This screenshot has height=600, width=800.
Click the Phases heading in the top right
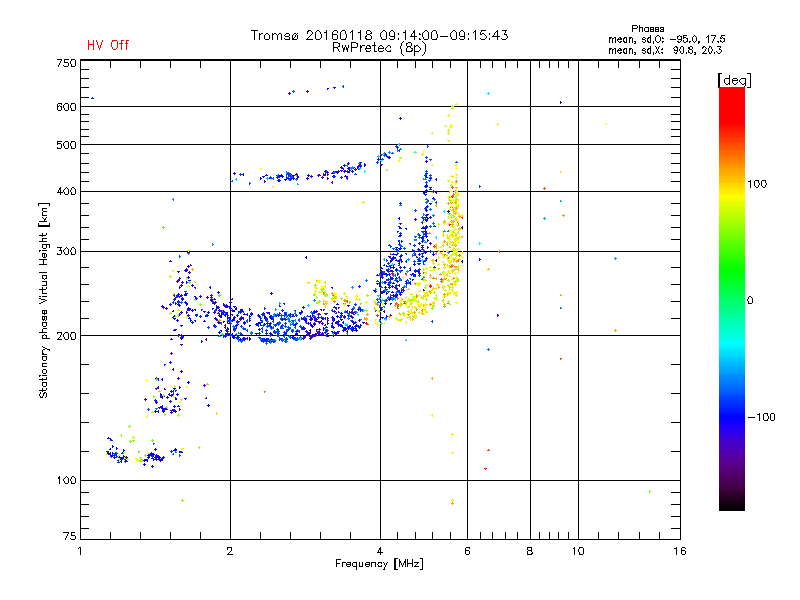coord(647,29)
